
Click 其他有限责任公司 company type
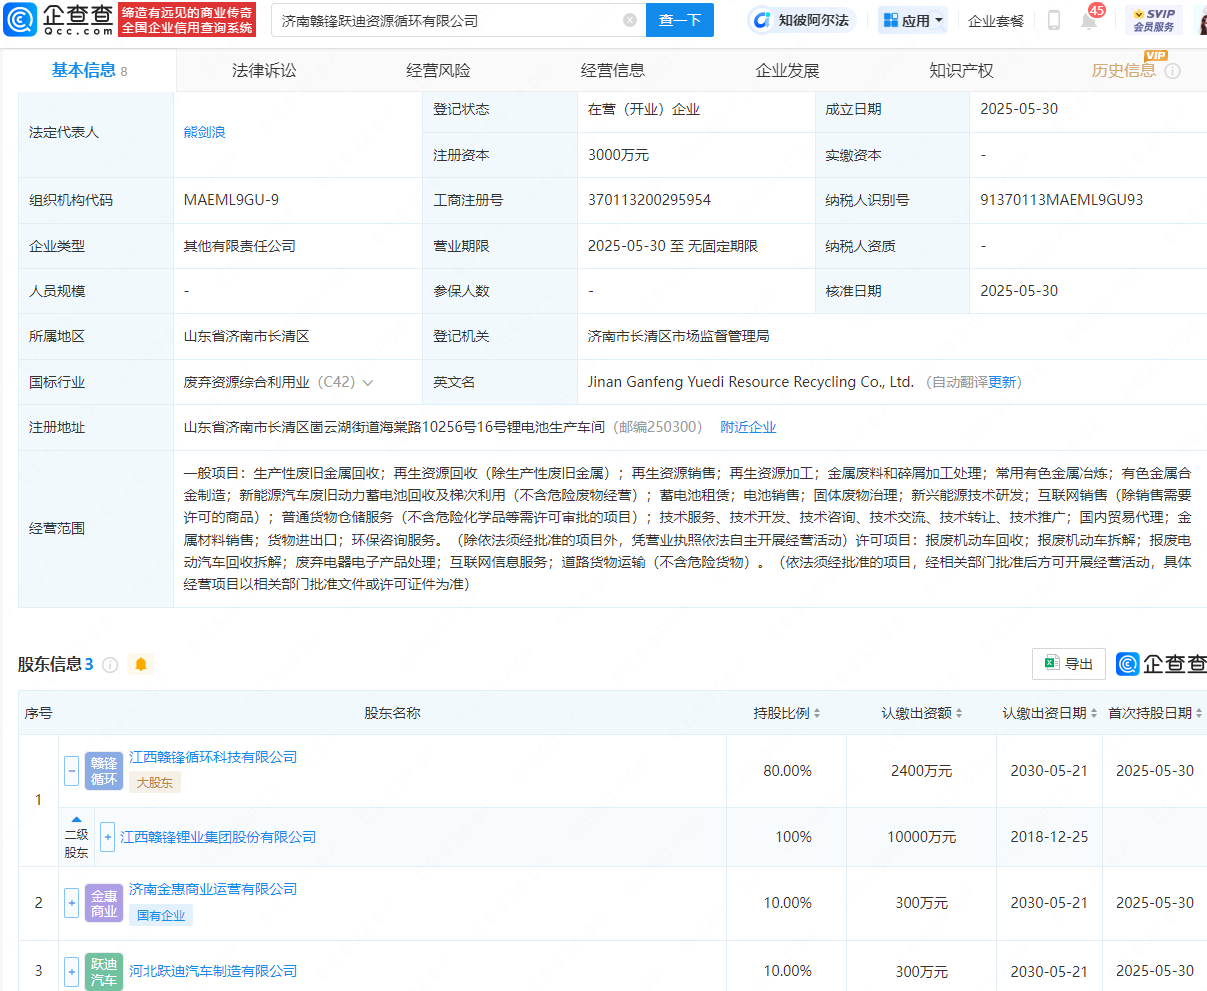(239, 246)
